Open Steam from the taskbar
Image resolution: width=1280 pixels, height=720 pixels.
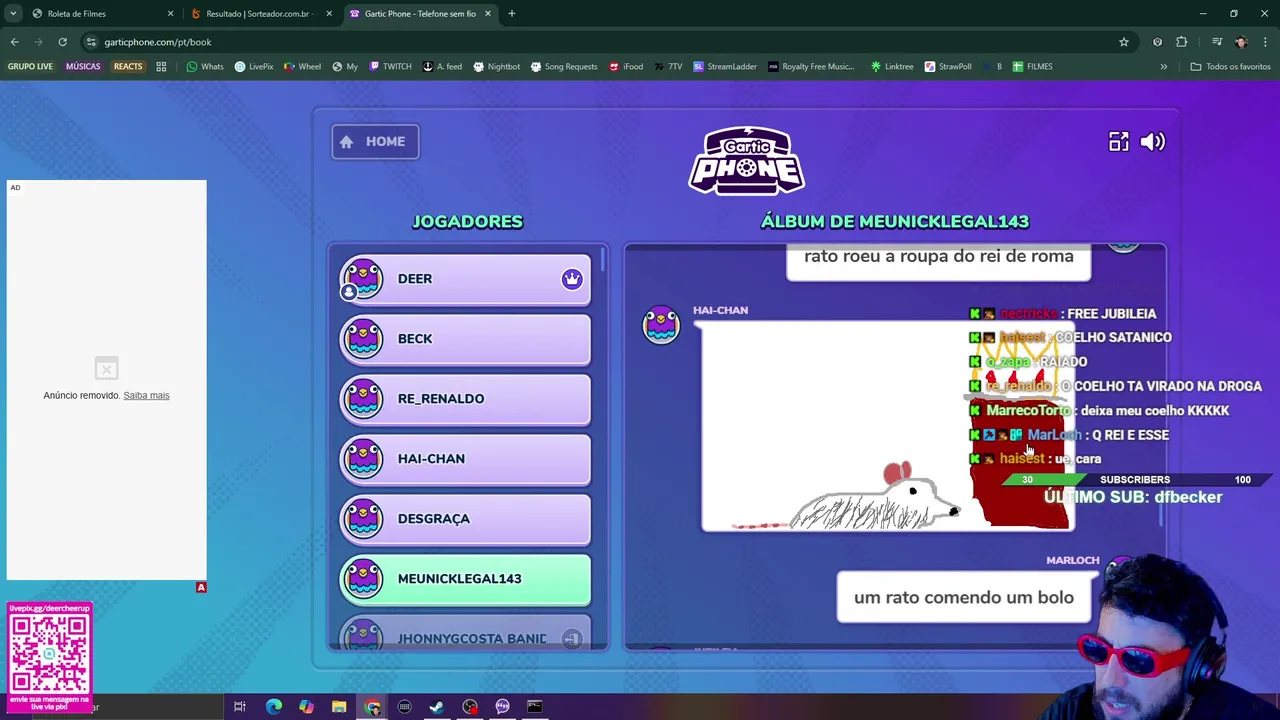point(437,707)
